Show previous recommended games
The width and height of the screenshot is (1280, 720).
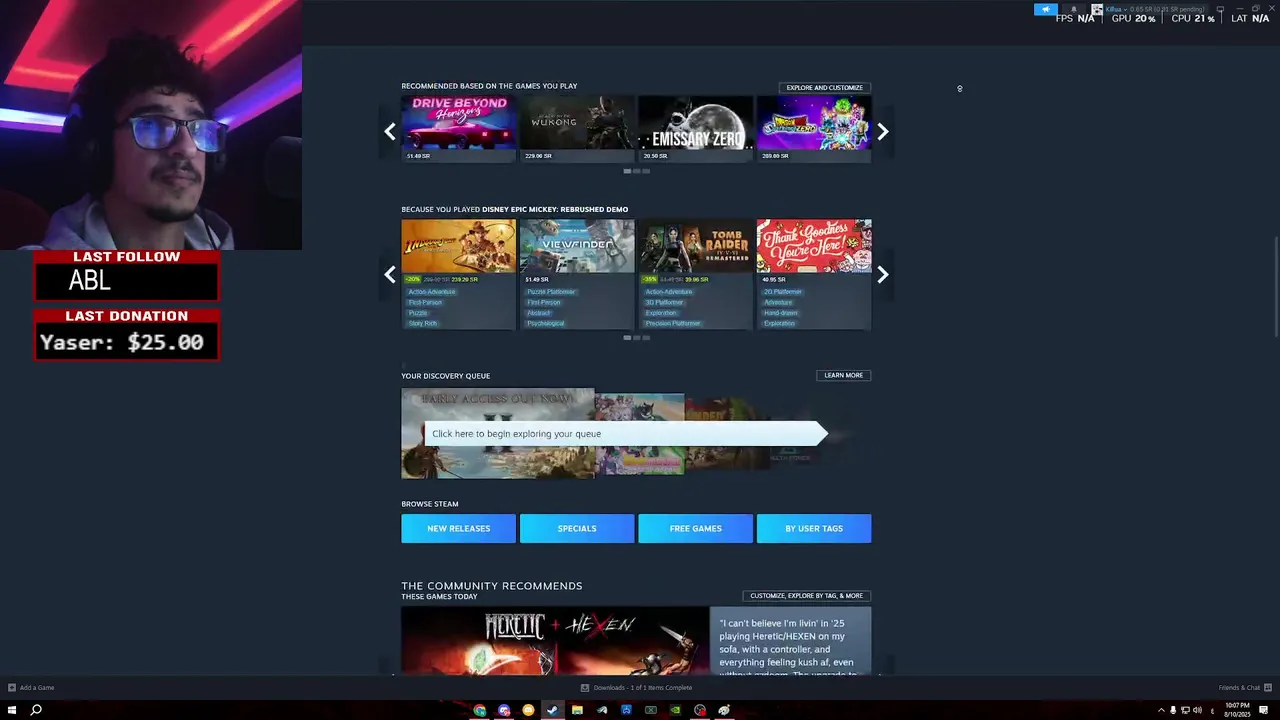390,131
